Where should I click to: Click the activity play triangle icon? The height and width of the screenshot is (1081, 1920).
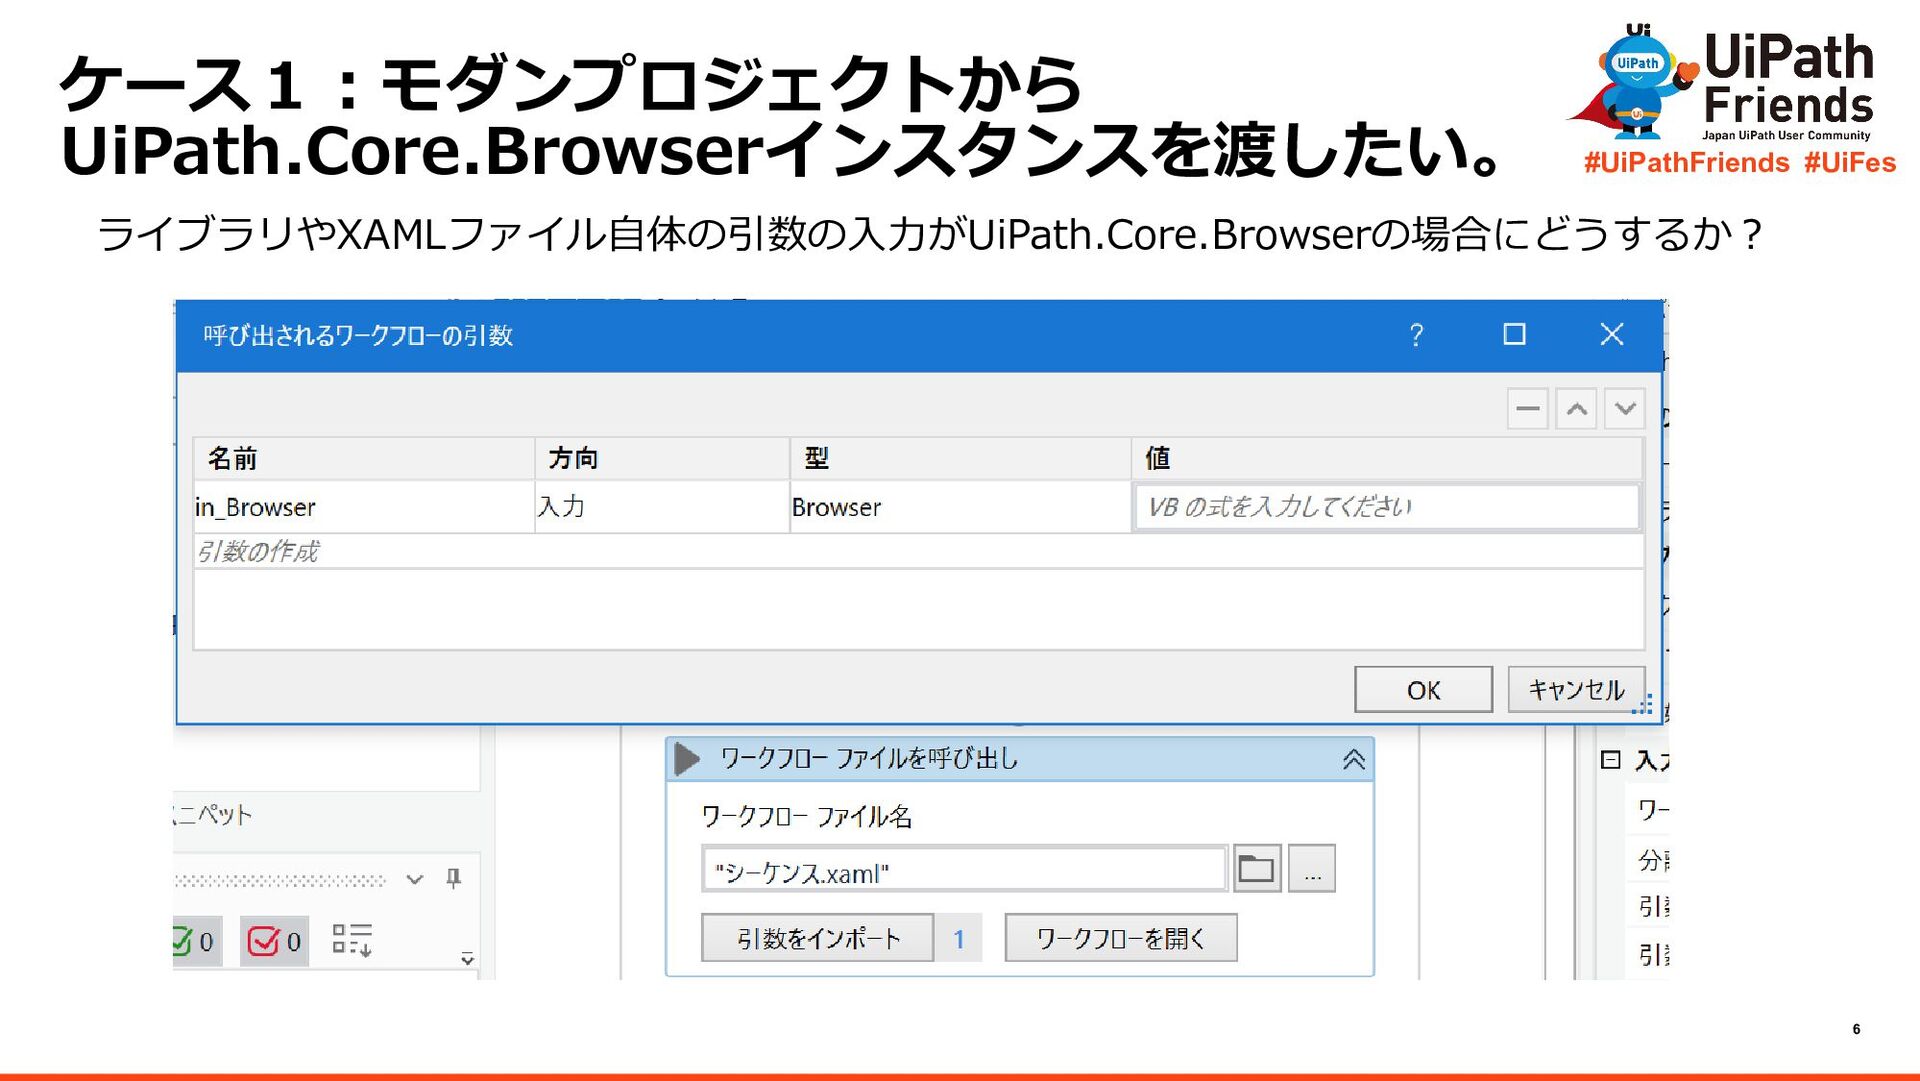pos(687,759)
